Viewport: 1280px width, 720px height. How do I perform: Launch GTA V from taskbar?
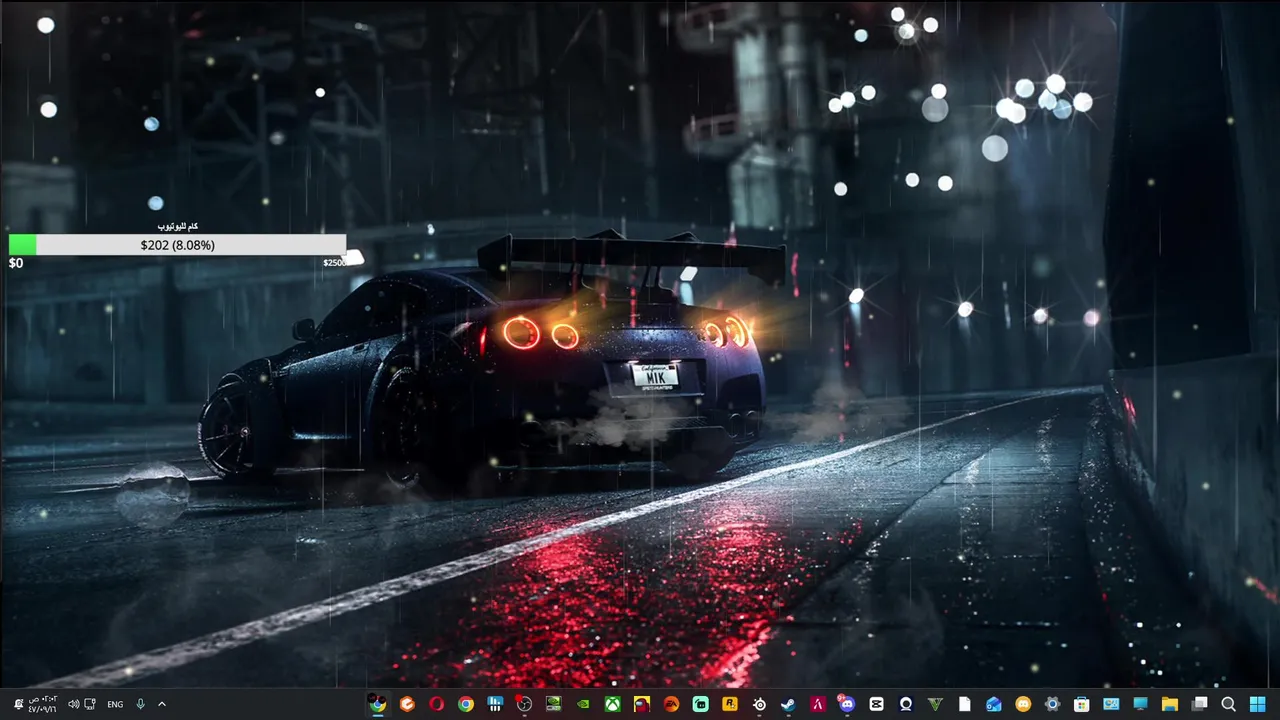(x=935, y=704)
